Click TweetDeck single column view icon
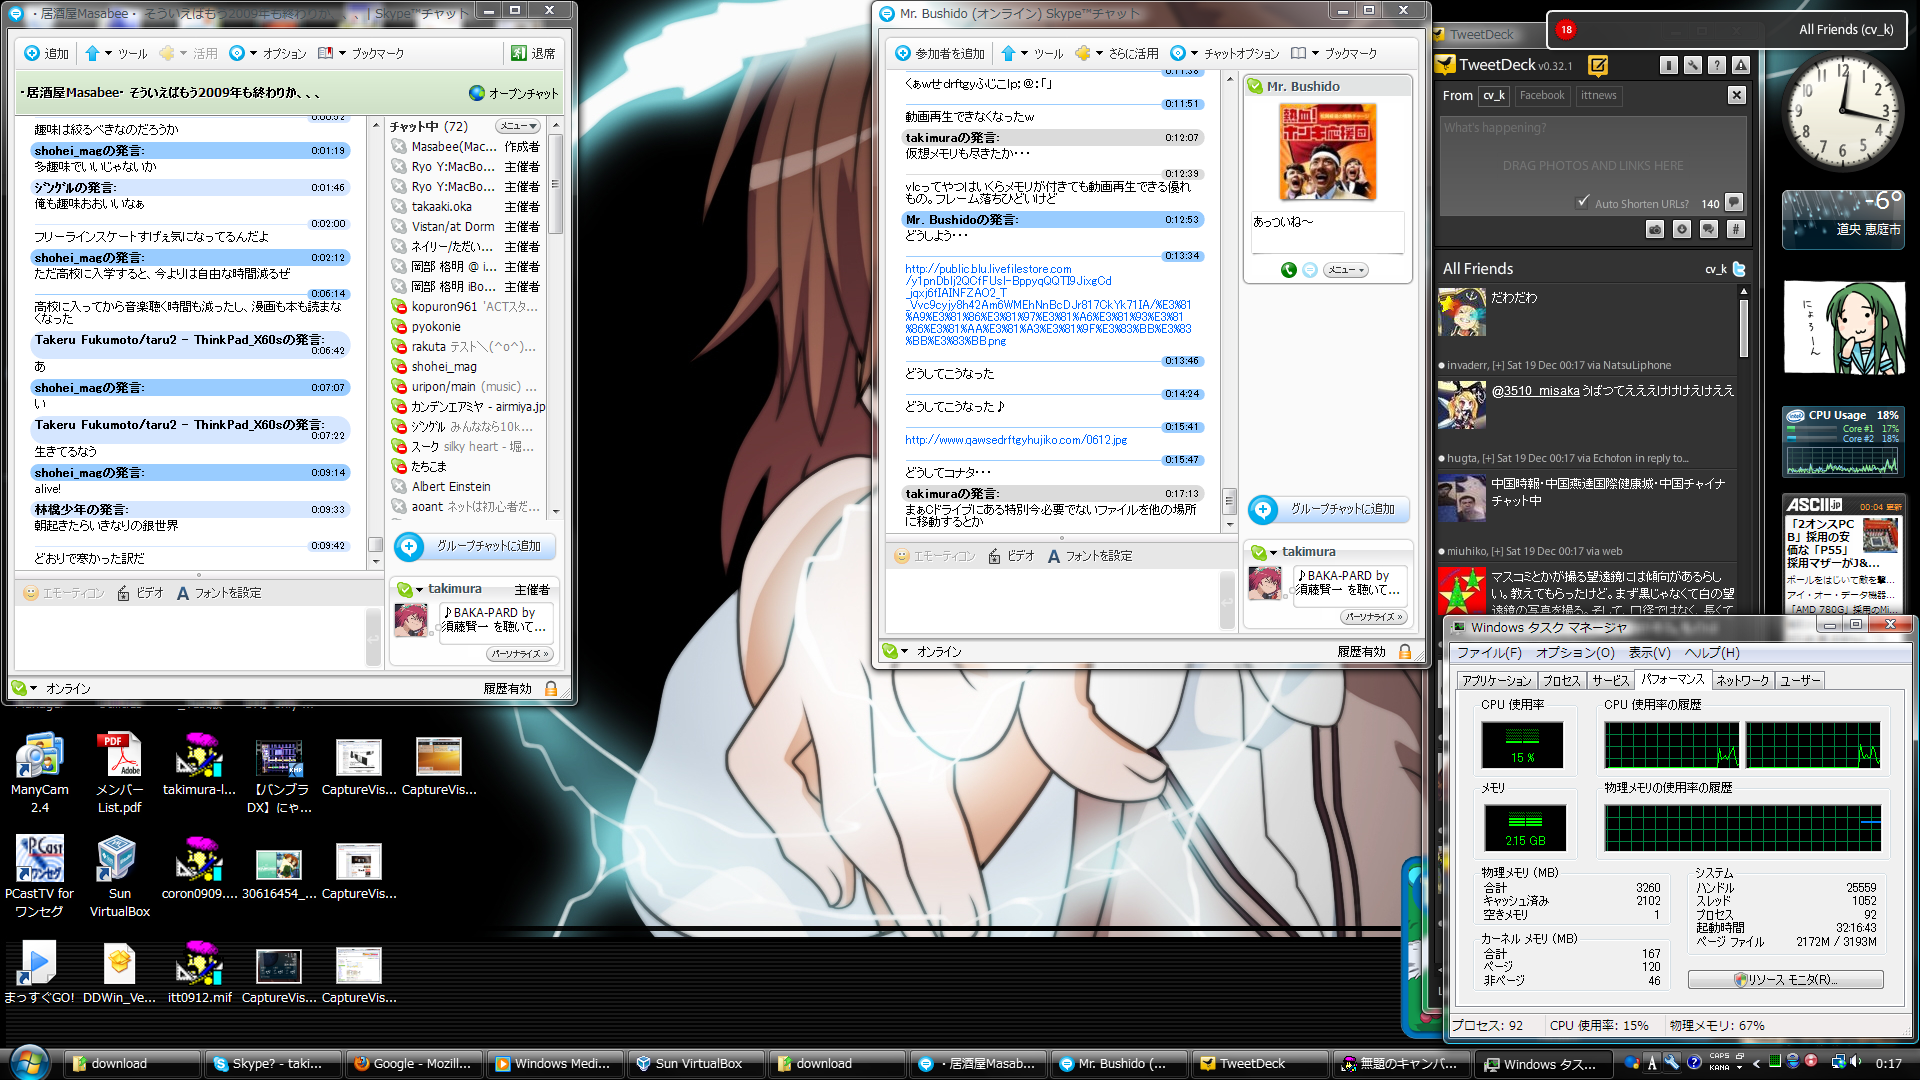1920x1080 pixels. (1668, 65)
